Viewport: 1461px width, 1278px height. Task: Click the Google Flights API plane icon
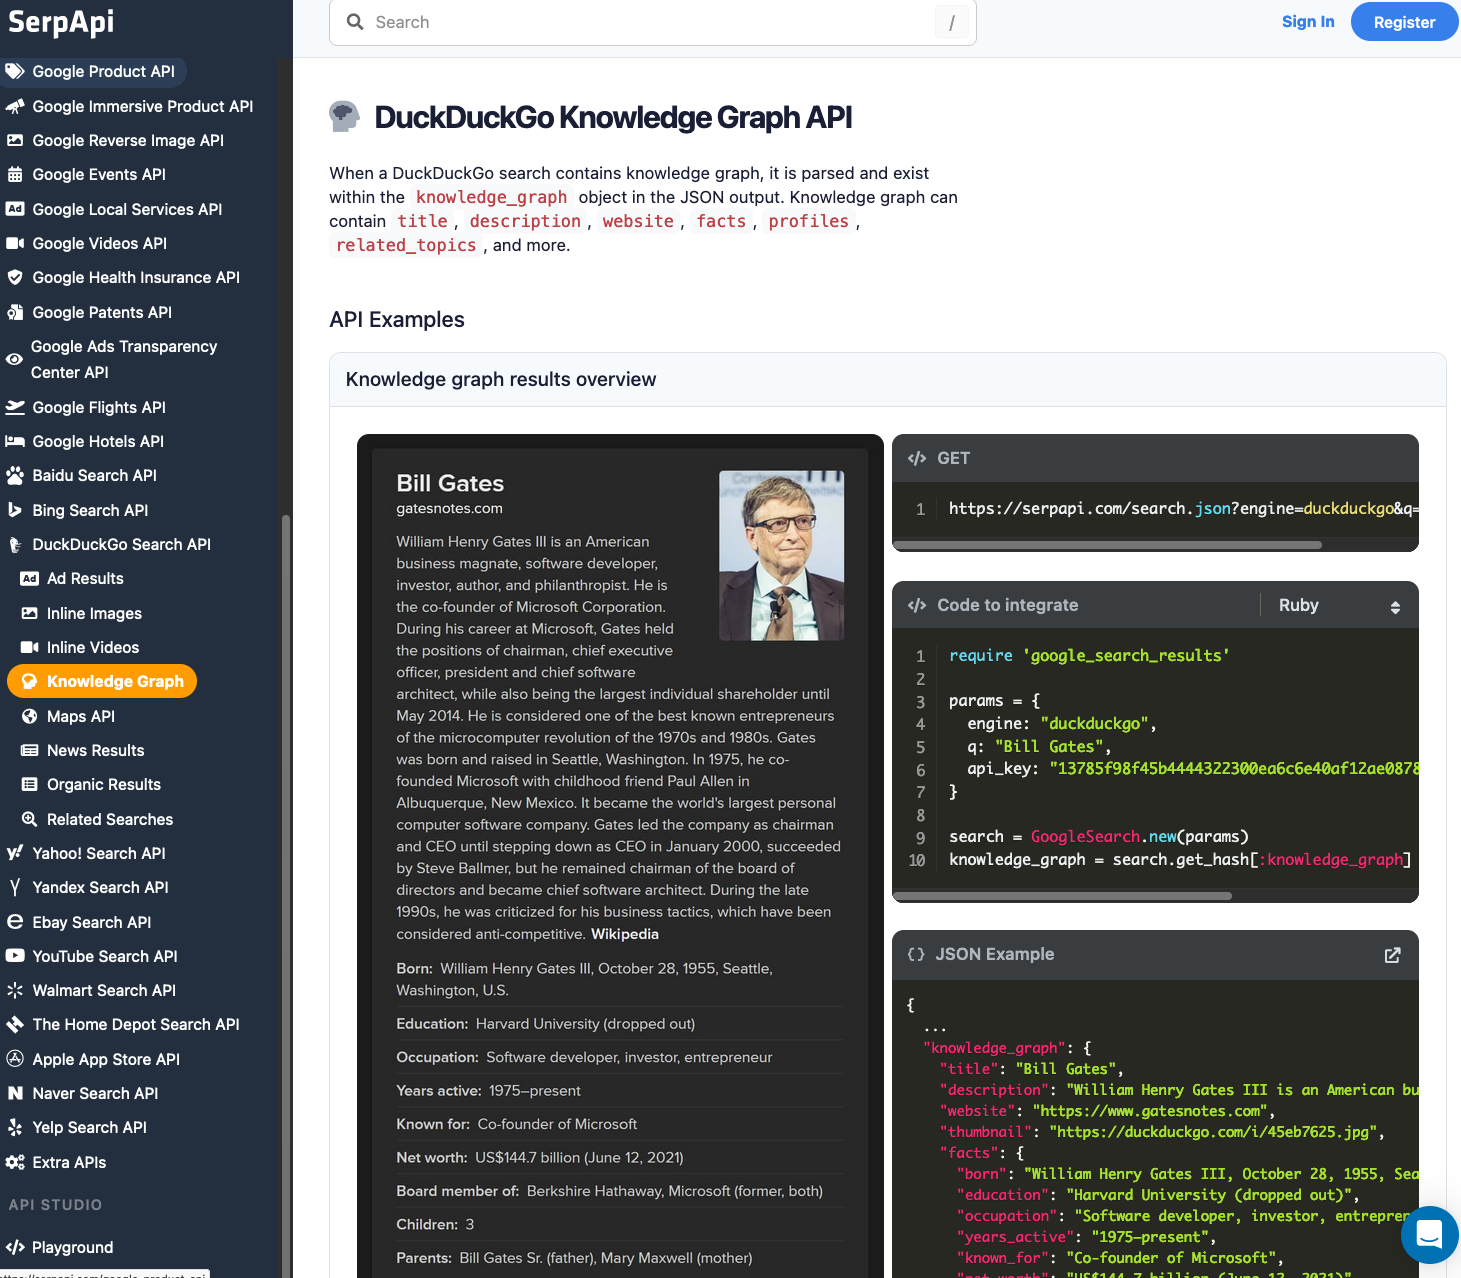coord(15,407)
